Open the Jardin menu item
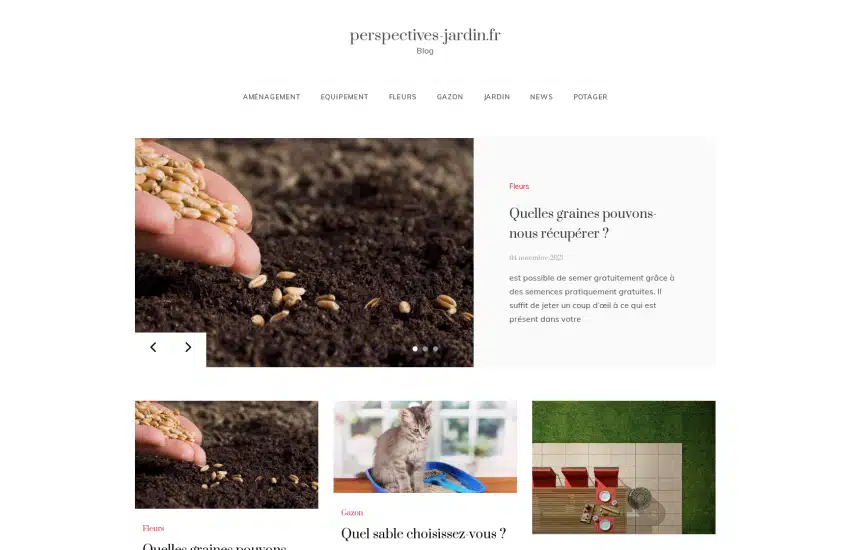 [497, 97]
